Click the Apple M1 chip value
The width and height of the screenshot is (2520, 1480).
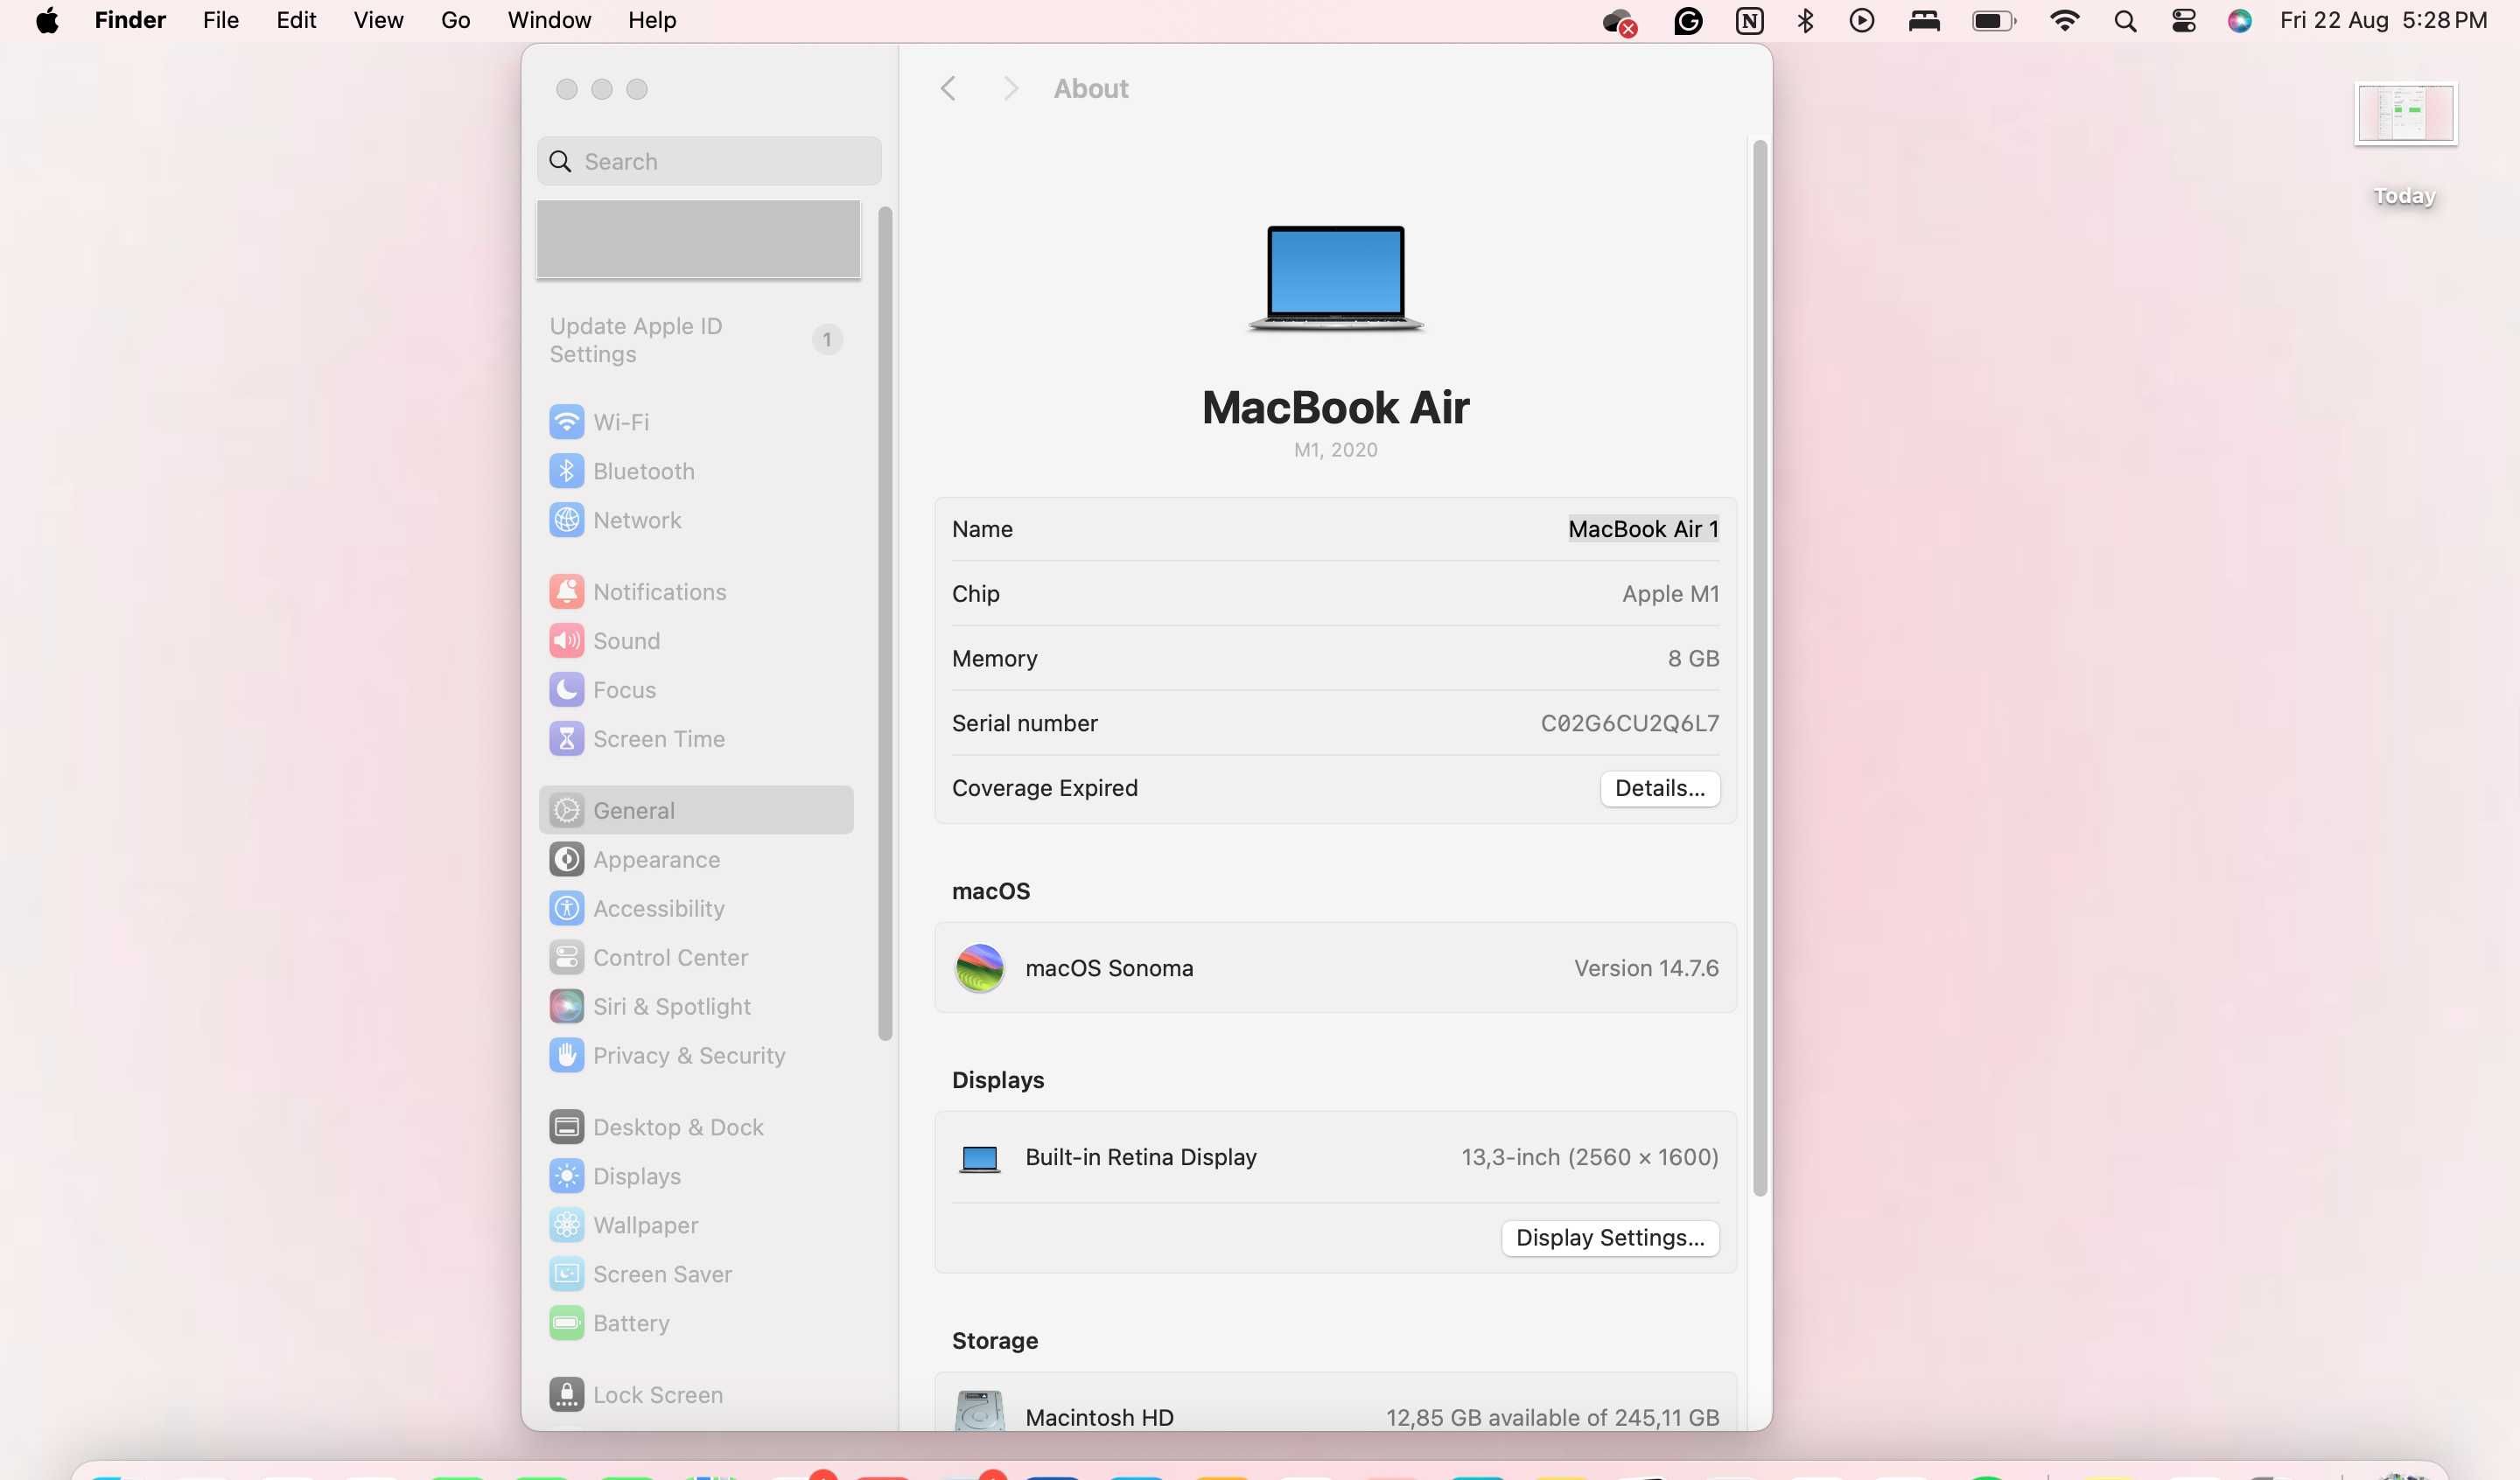pos(1670,594)
